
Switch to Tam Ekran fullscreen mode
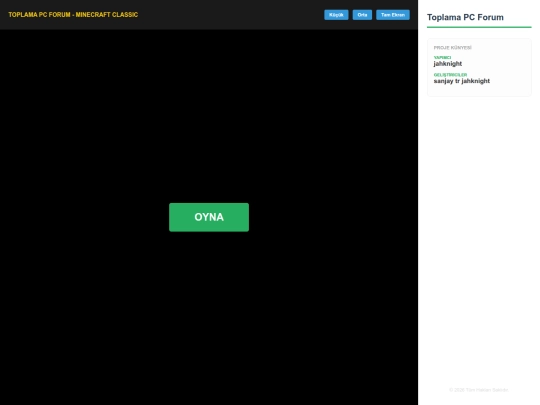[393, 15]
